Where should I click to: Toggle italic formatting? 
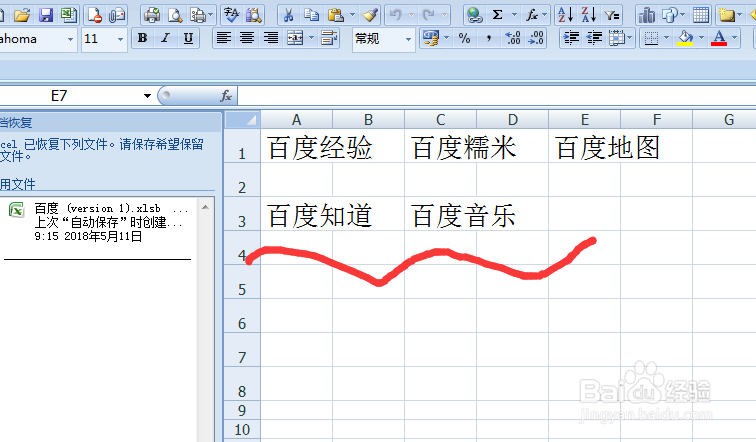[x=165, y=38]
